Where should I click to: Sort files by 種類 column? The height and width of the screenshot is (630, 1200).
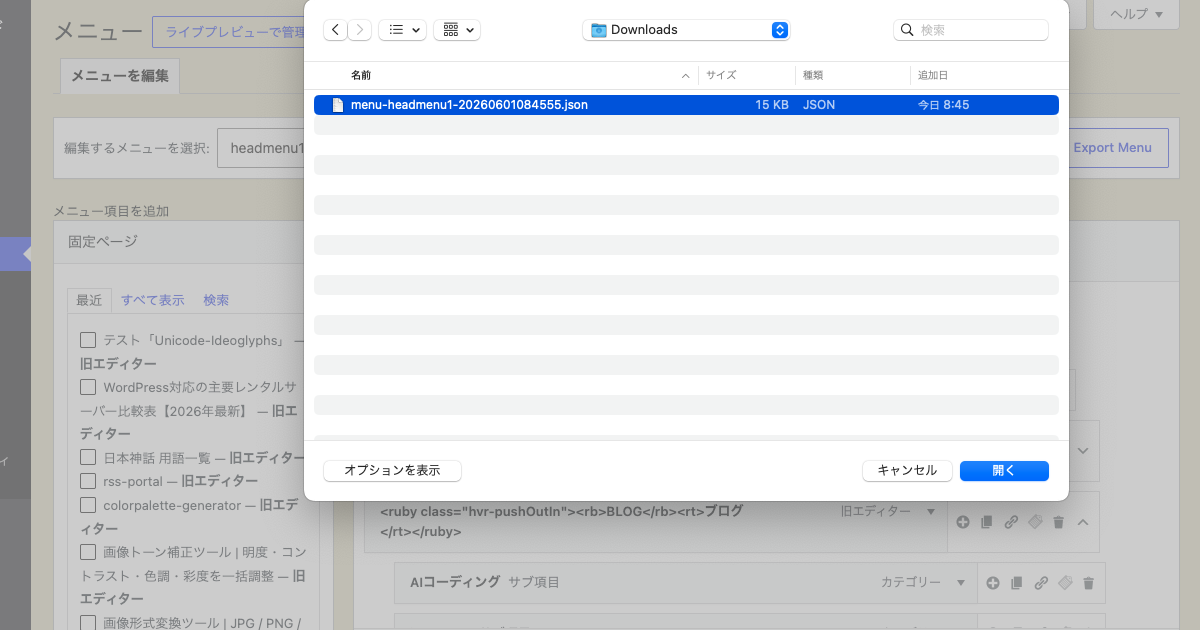click(x=813, y=75)
